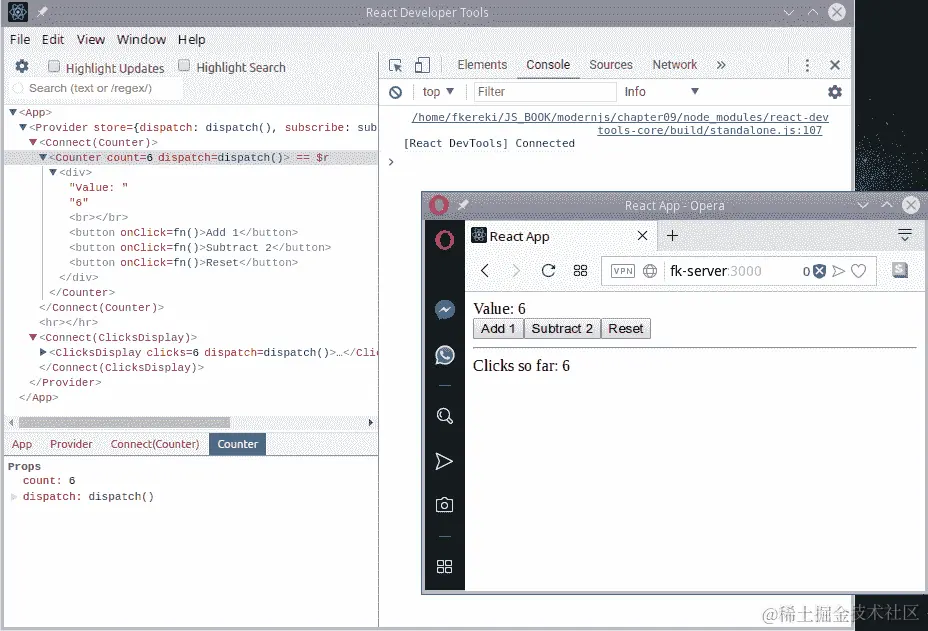Go back in Opera browser
928x631 pixels.
pos(485,271)
